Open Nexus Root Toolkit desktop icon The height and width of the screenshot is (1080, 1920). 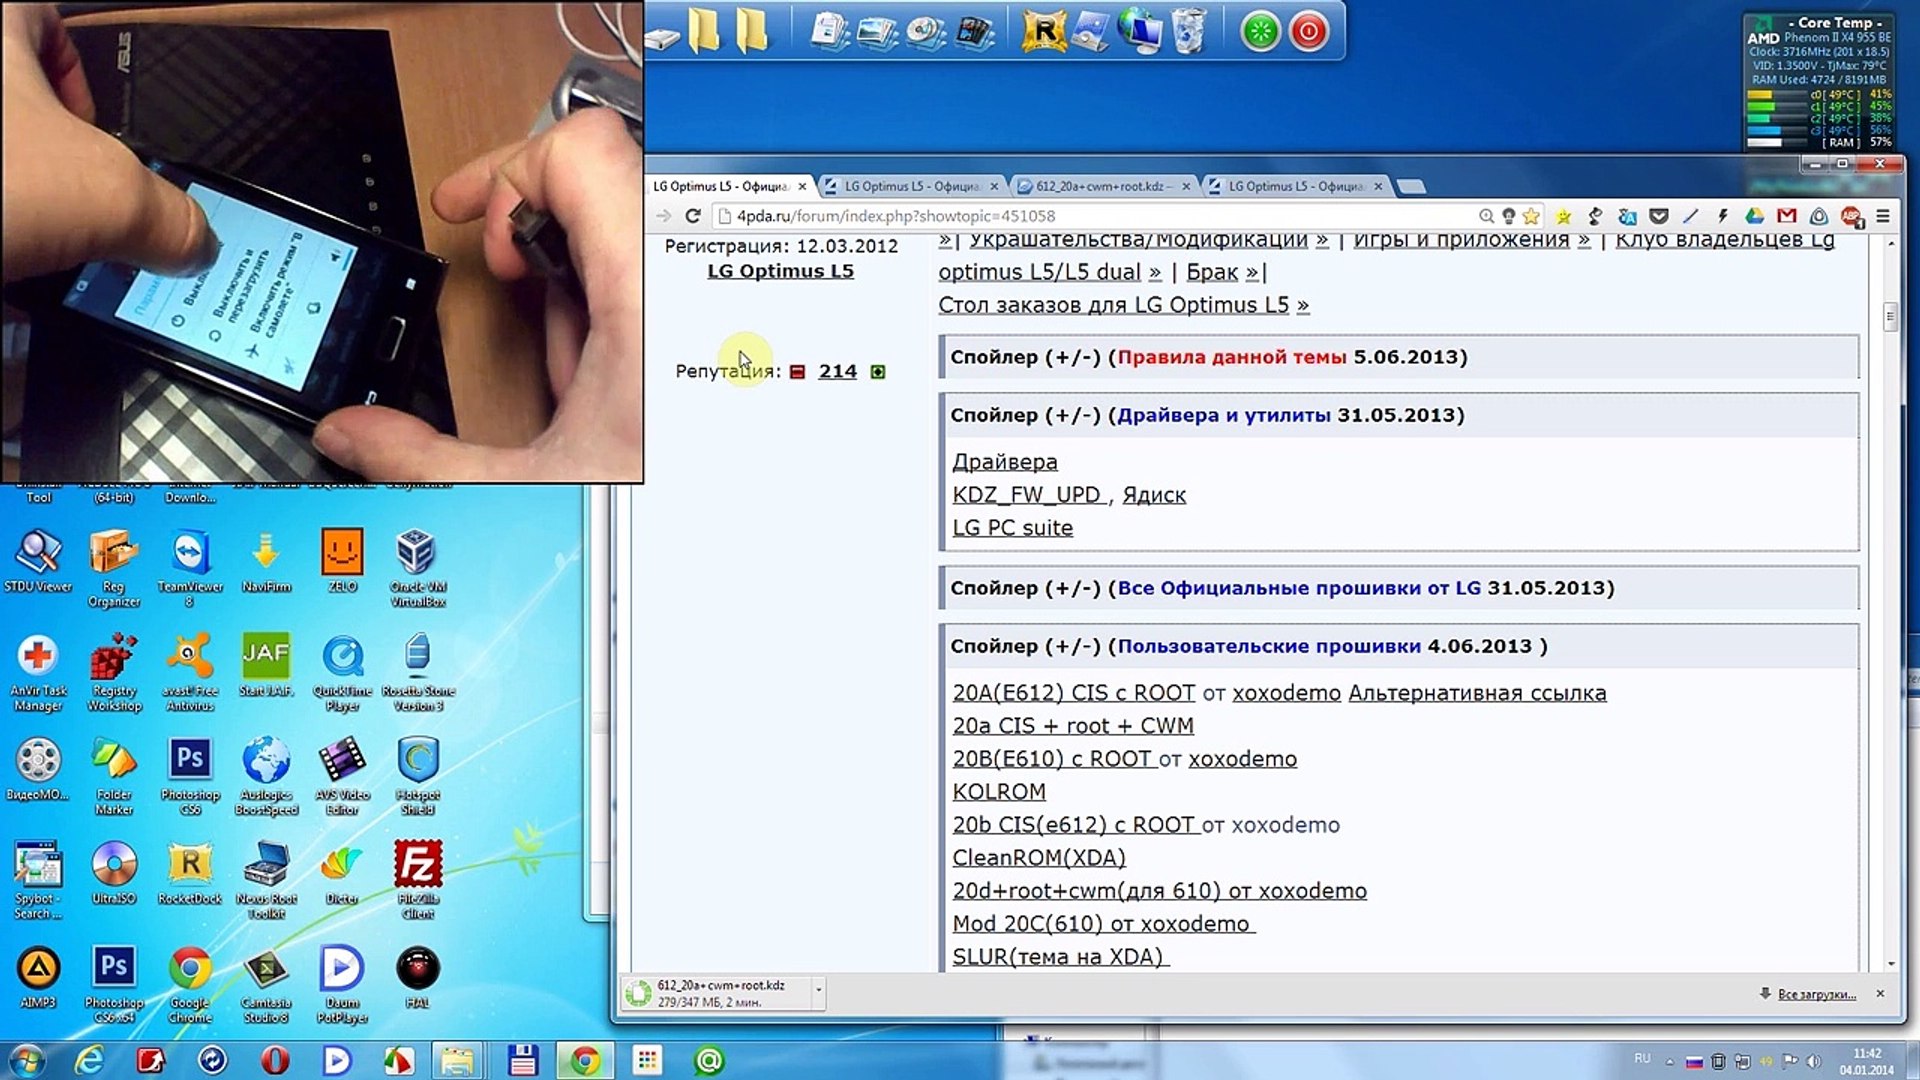point(266,879)
